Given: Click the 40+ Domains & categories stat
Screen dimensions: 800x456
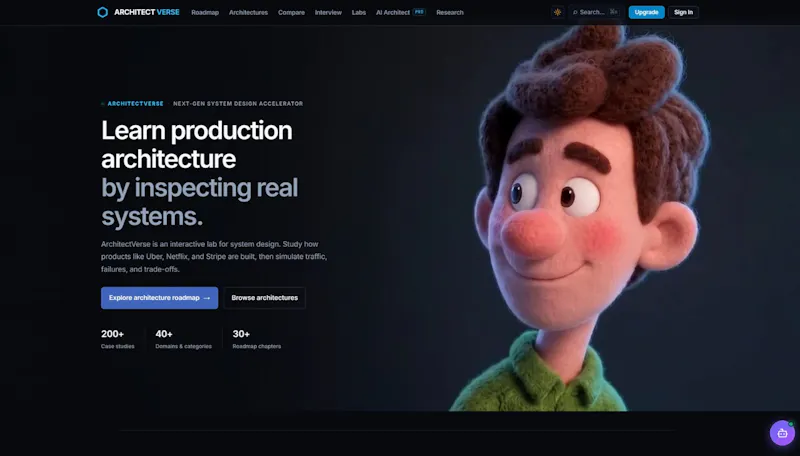Looking at the screenshot, I should click(x=183, y=339).
